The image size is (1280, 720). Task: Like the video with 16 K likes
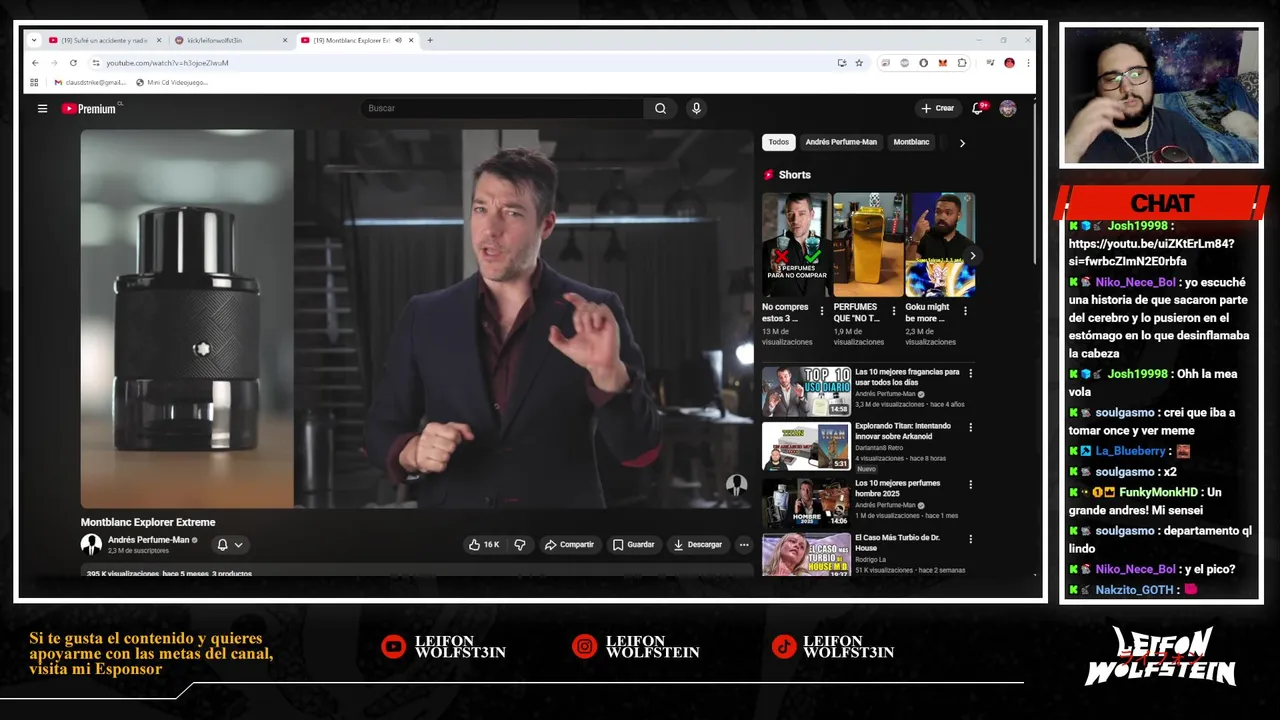tap(484, 545)
